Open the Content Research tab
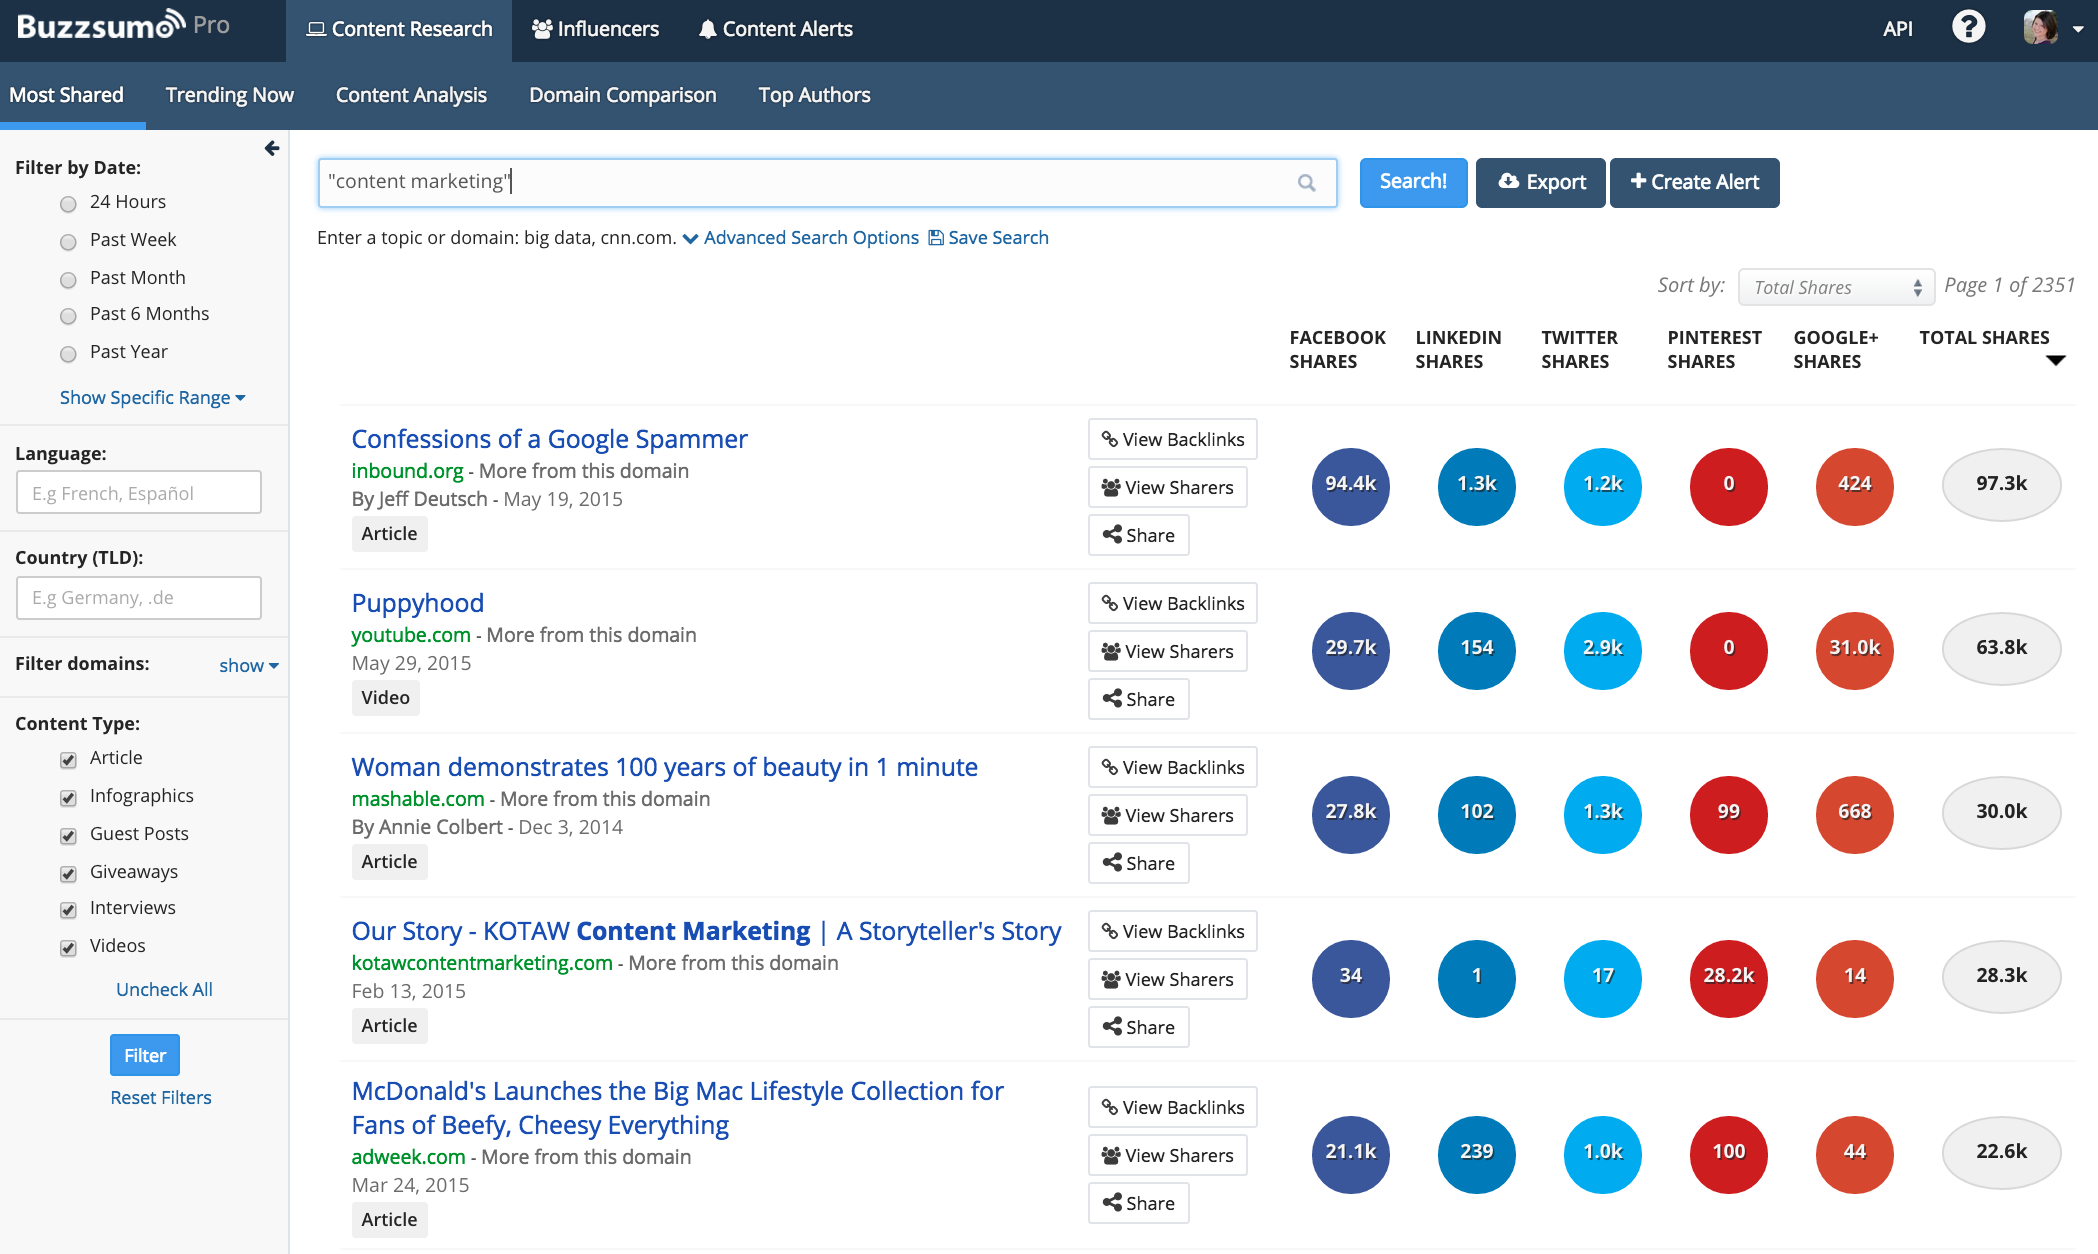 [x=399, y=30]
